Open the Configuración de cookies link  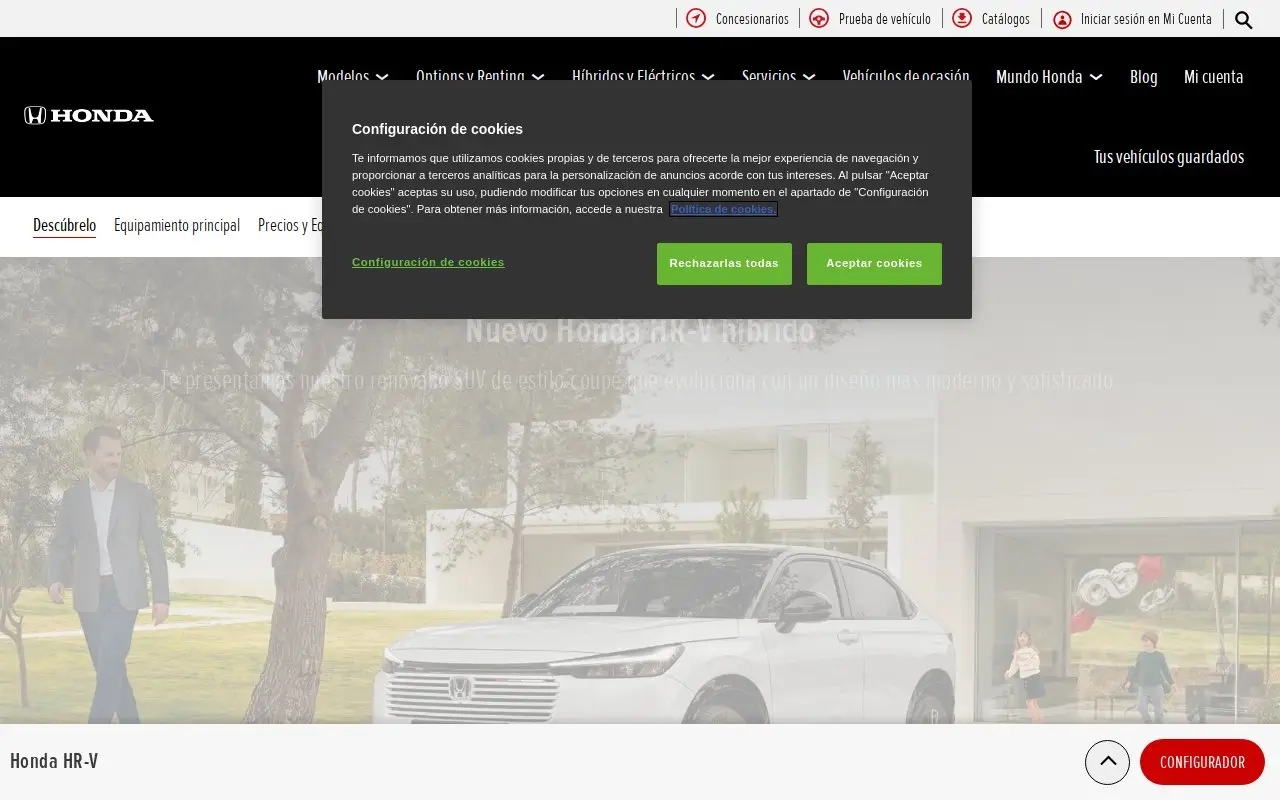[x=428, y=262]
